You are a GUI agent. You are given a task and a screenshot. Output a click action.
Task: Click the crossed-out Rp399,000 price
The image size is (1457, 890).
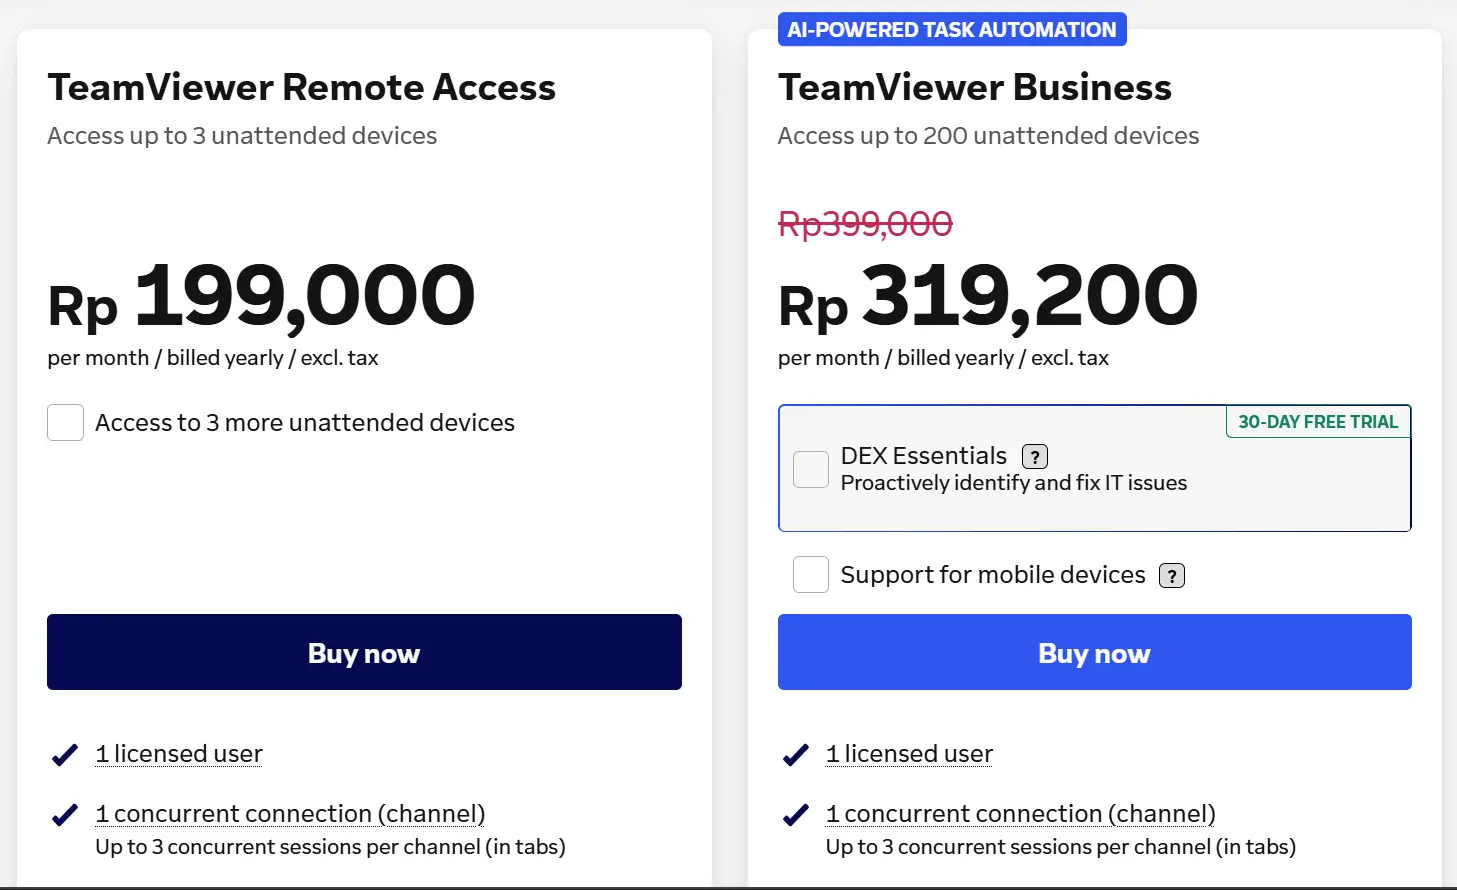(x=865, y=224)
